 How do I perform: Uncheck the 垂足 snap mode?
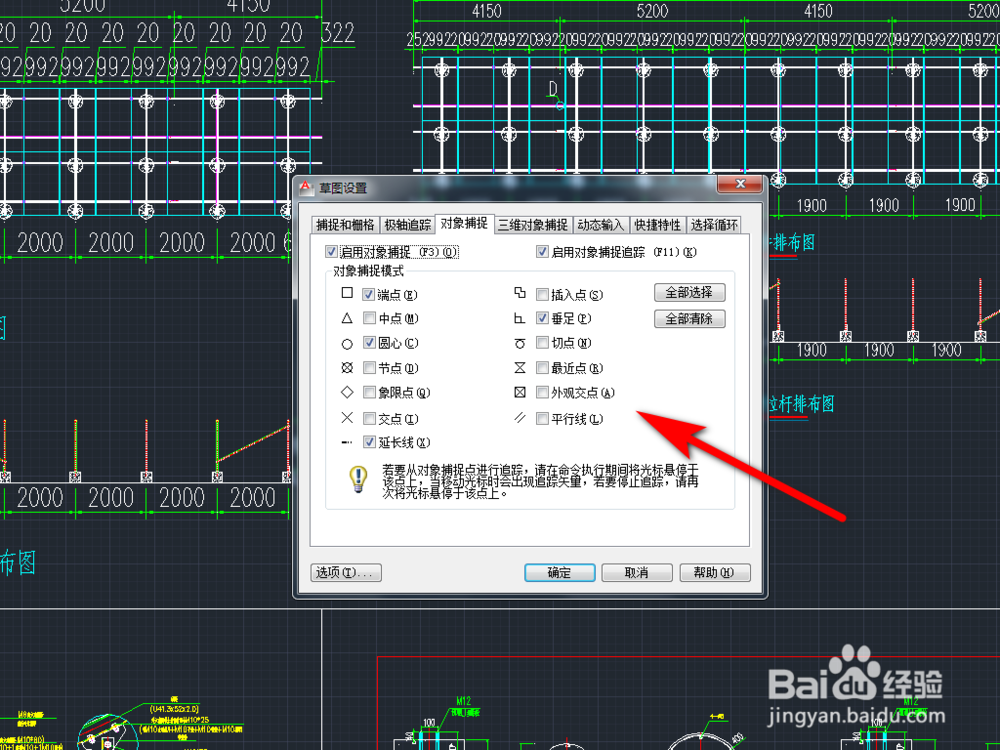tap(542, 318)
